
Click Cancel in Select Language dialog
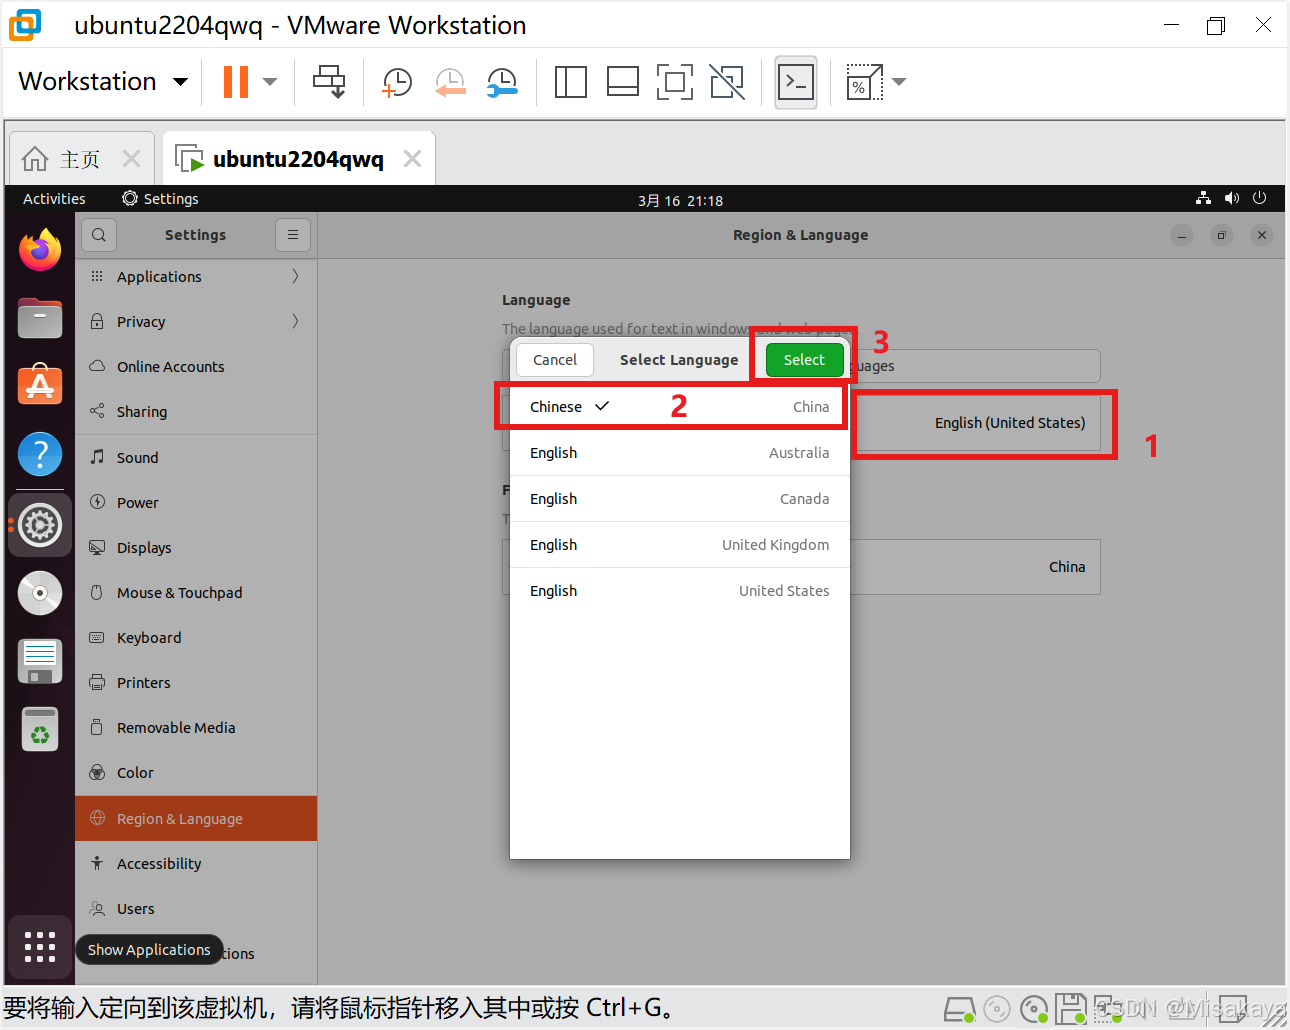tap(555, 360)
